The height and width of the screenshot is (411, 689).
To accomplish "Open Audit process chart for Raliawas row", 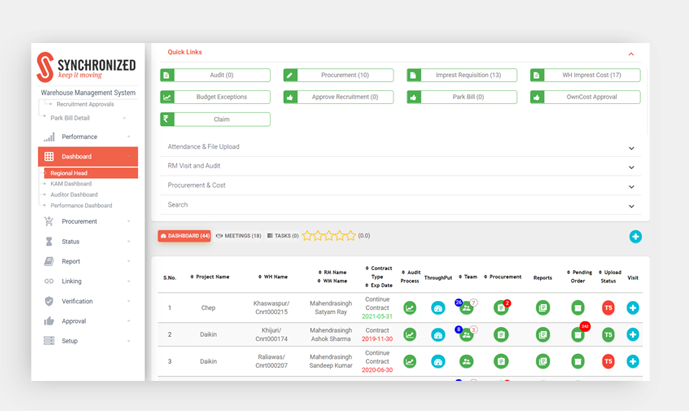I will tap(410, 361).
